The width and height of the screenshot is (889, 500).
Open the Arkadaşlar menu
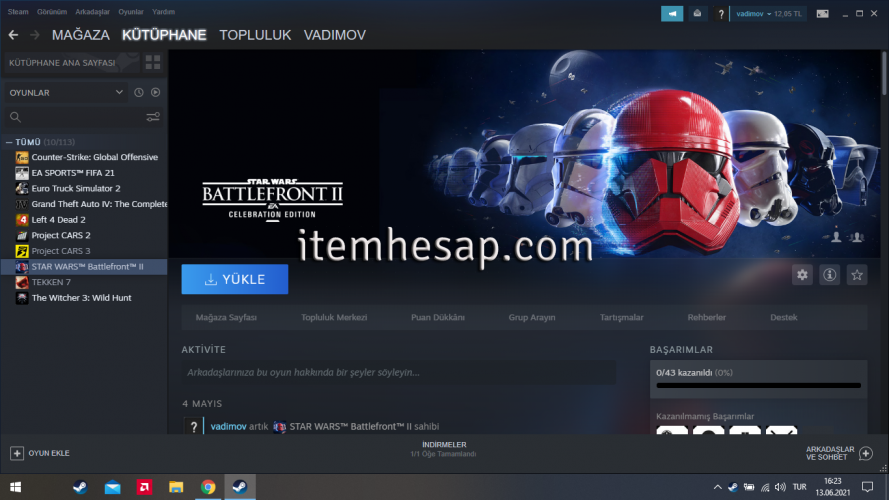coord(92,12)
